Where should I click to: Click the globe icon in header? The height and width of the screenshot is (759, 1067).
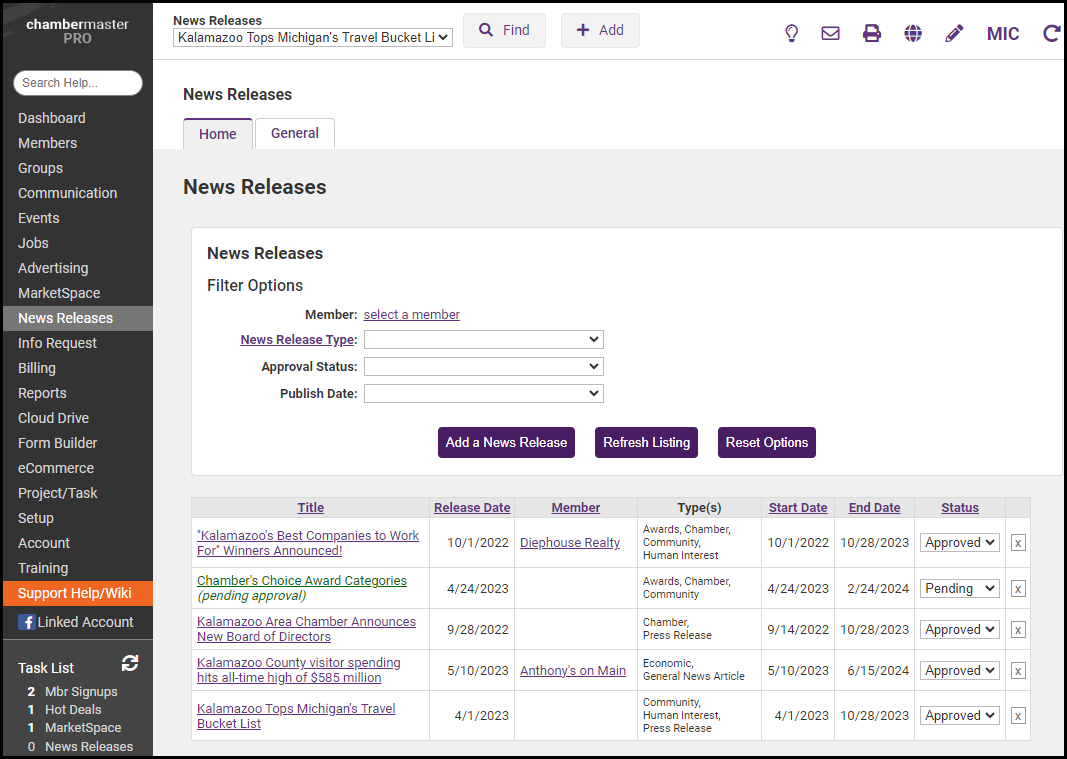913,33
